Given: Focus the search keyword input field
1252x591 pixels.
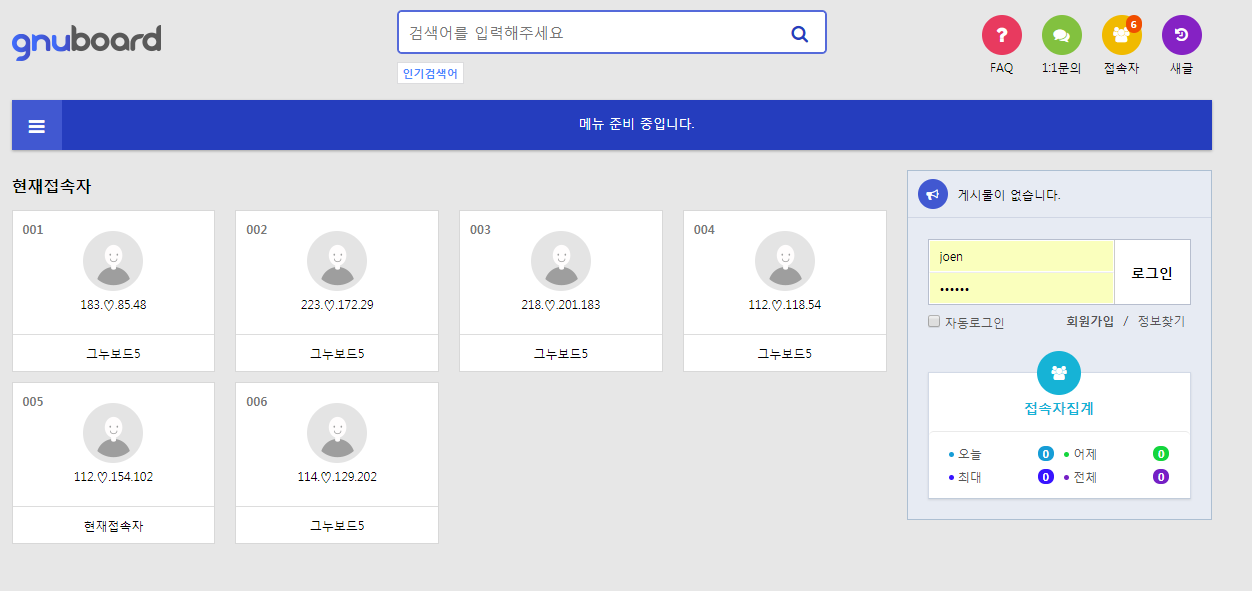Looking at the screenshot, I should (x=590, y=33).
